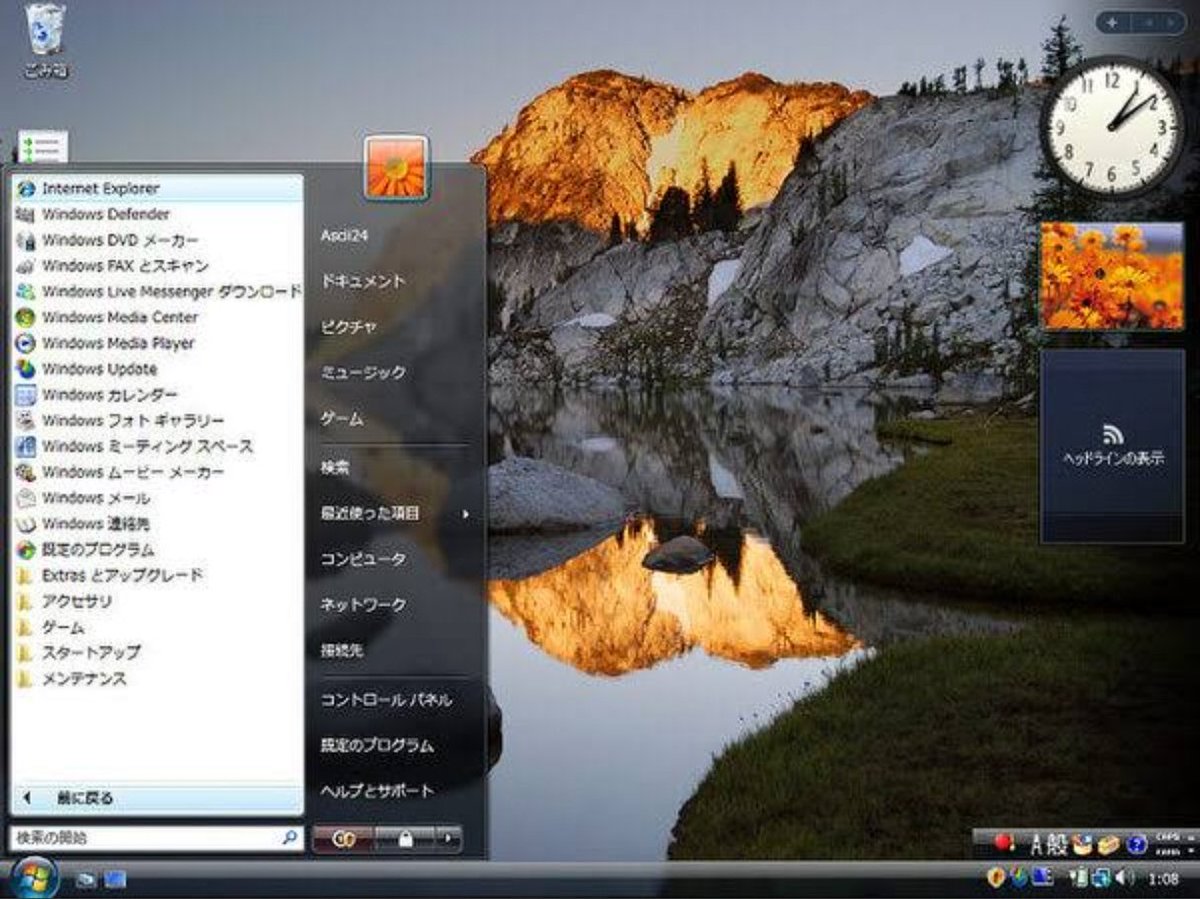Launch Windows Media Center
The width and height of the screenshot is (1200, 899).
[157, 317]
